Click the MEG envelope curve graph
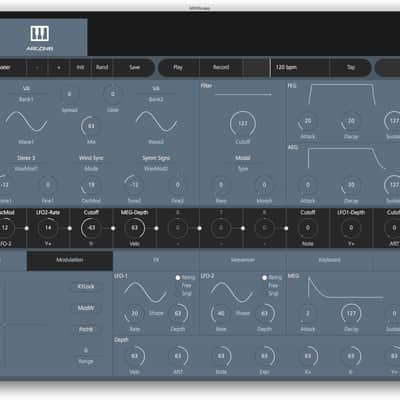This screenshot has height=400, width=400. pyautogui.click(x=345, y=288)
